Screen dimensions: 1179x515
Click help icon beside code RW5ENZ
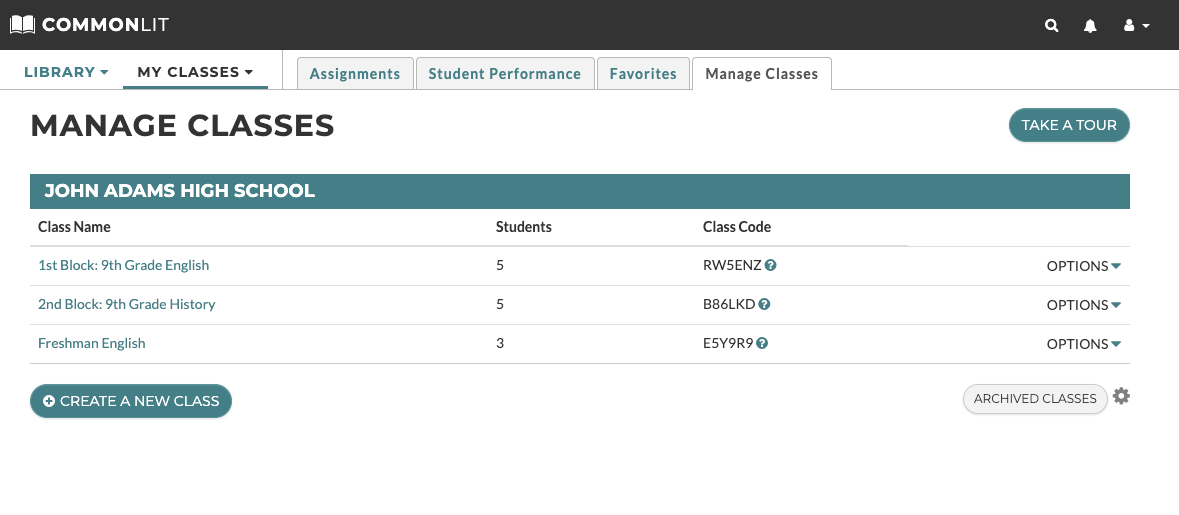(x=771, y=265)
